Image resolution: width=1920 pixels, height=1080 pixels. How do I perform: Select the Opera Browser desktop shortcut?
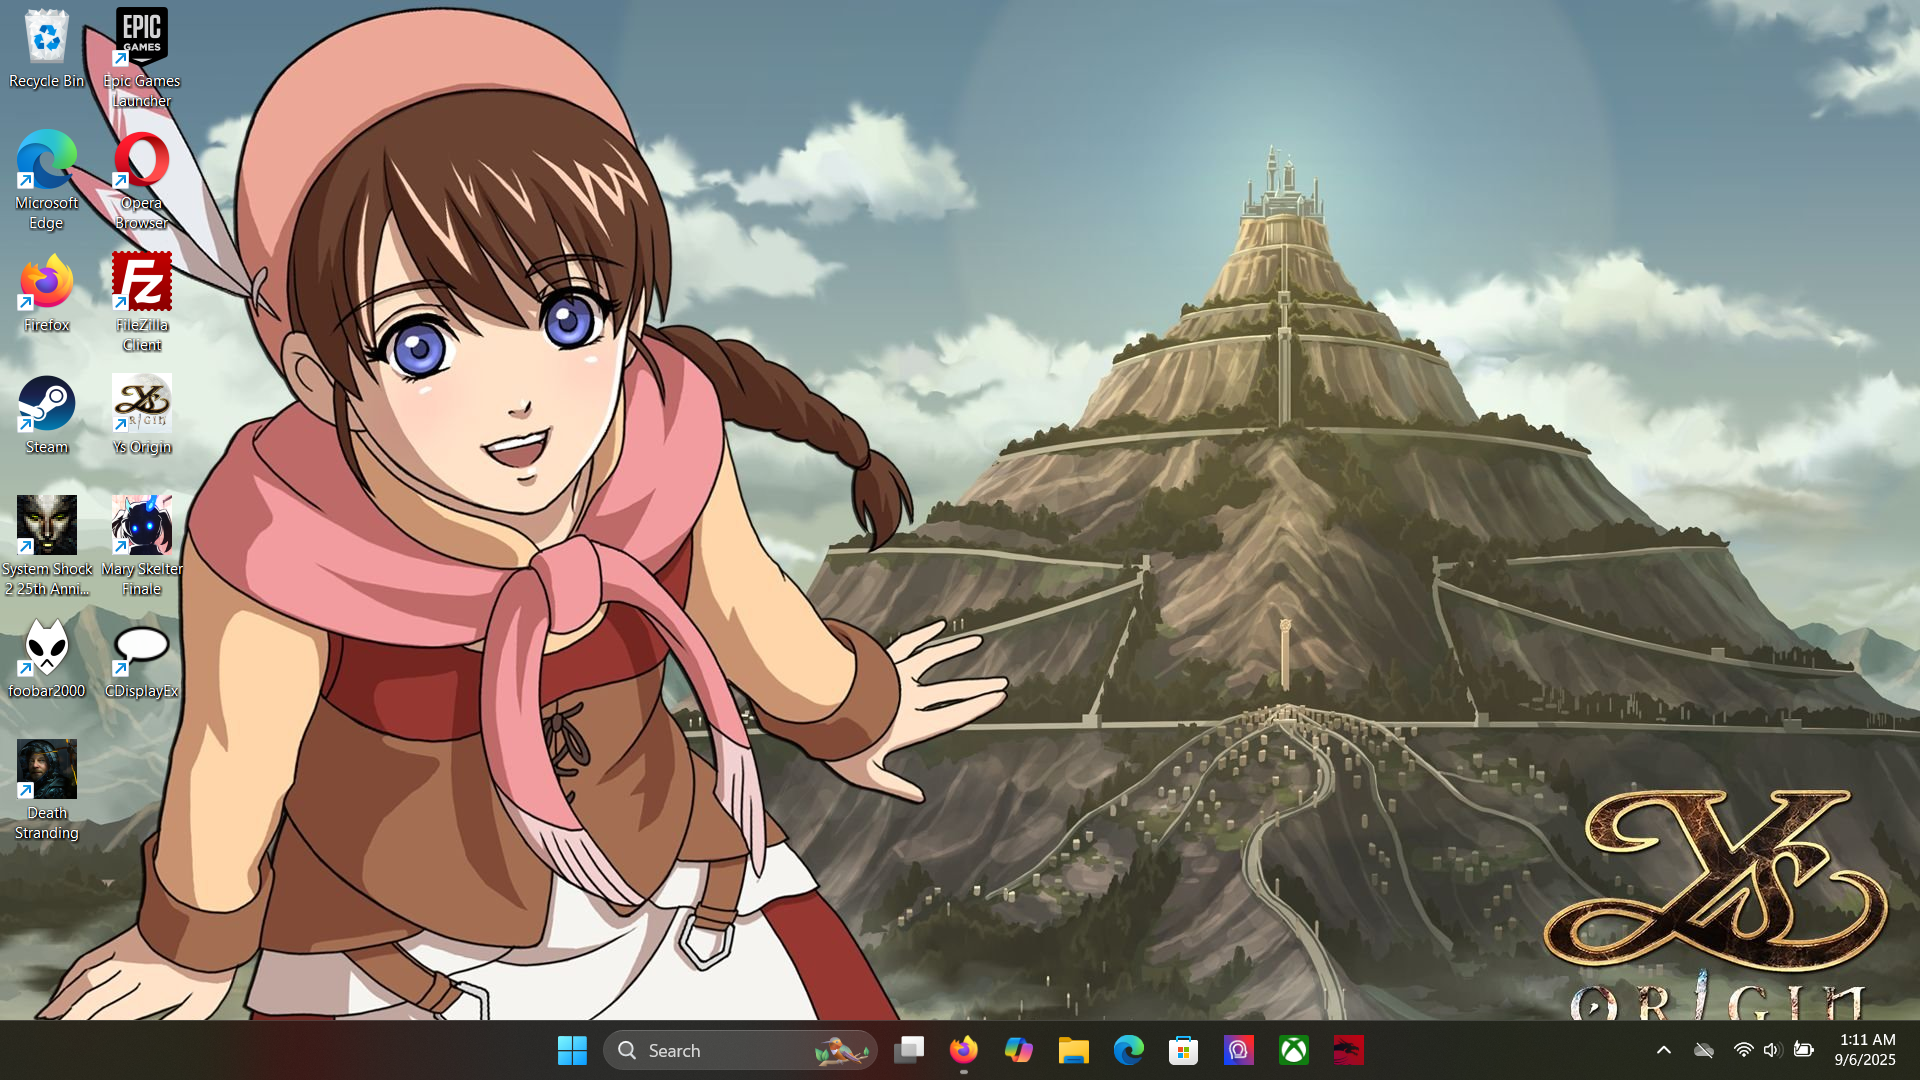click(141, 162)
